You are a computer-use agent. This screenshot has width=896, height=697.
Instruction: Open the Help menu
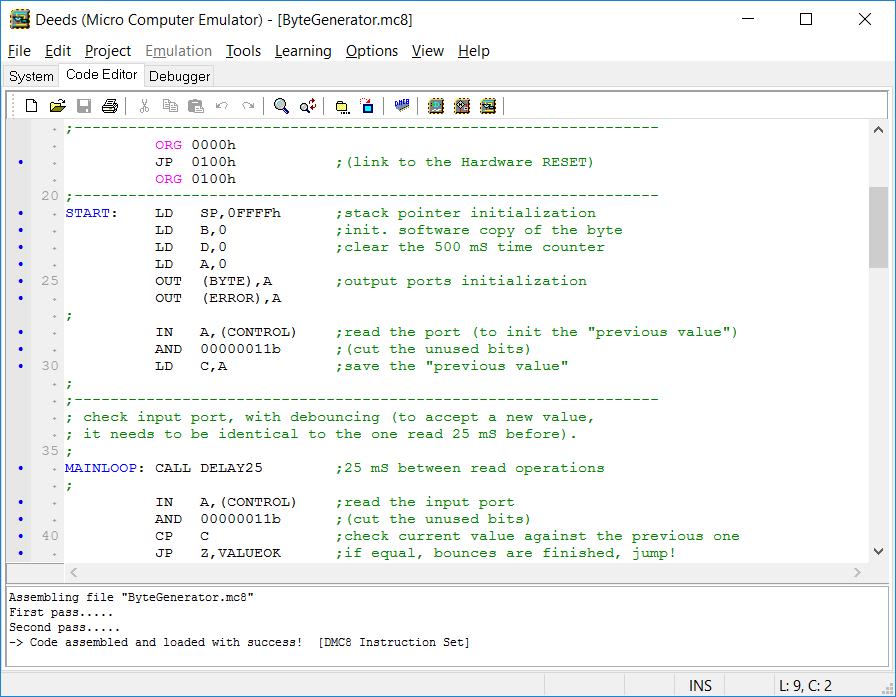[474, 51]
